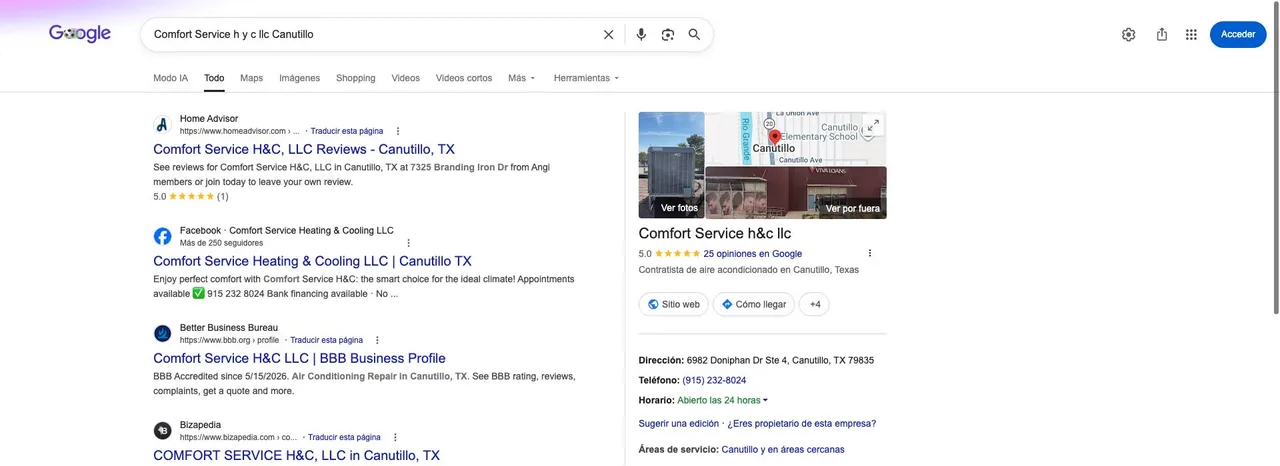Image resolution: width=1280 pixels, height=466 pixels.
Task: Translate the Home Advisor page link
Action: [x=346, y=131]
